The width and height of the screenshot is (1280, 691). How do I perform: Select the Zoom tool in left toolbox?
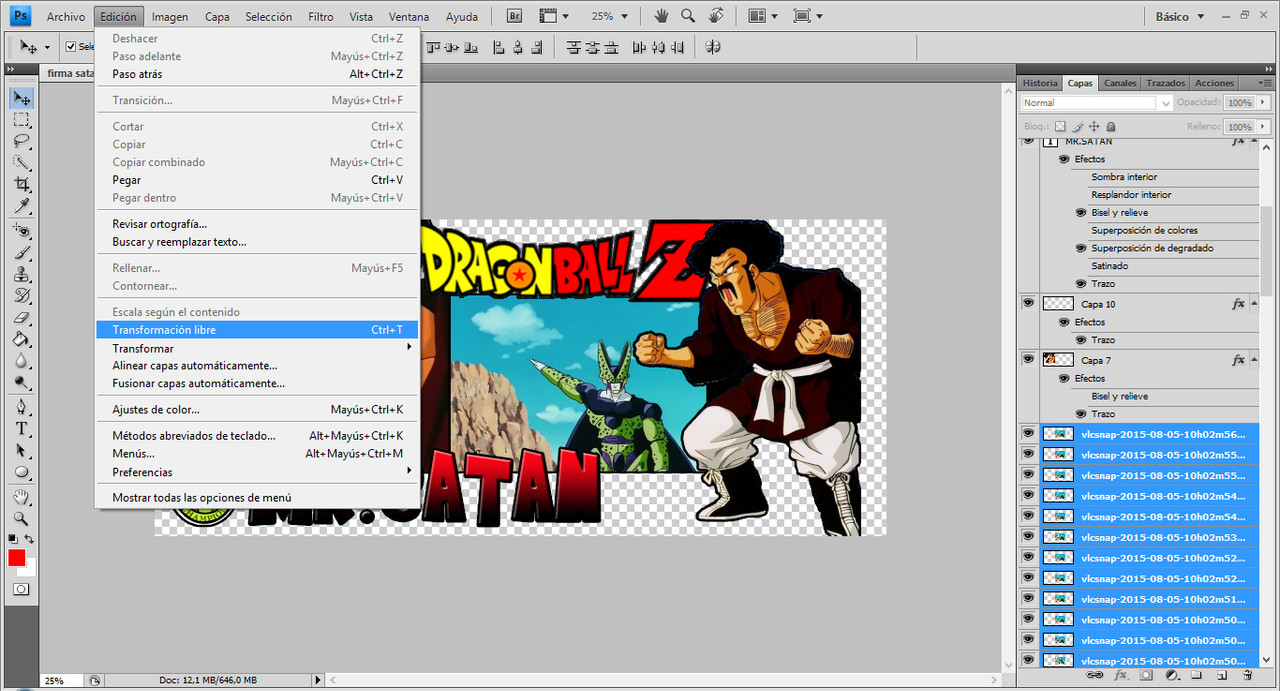(22, 519)
